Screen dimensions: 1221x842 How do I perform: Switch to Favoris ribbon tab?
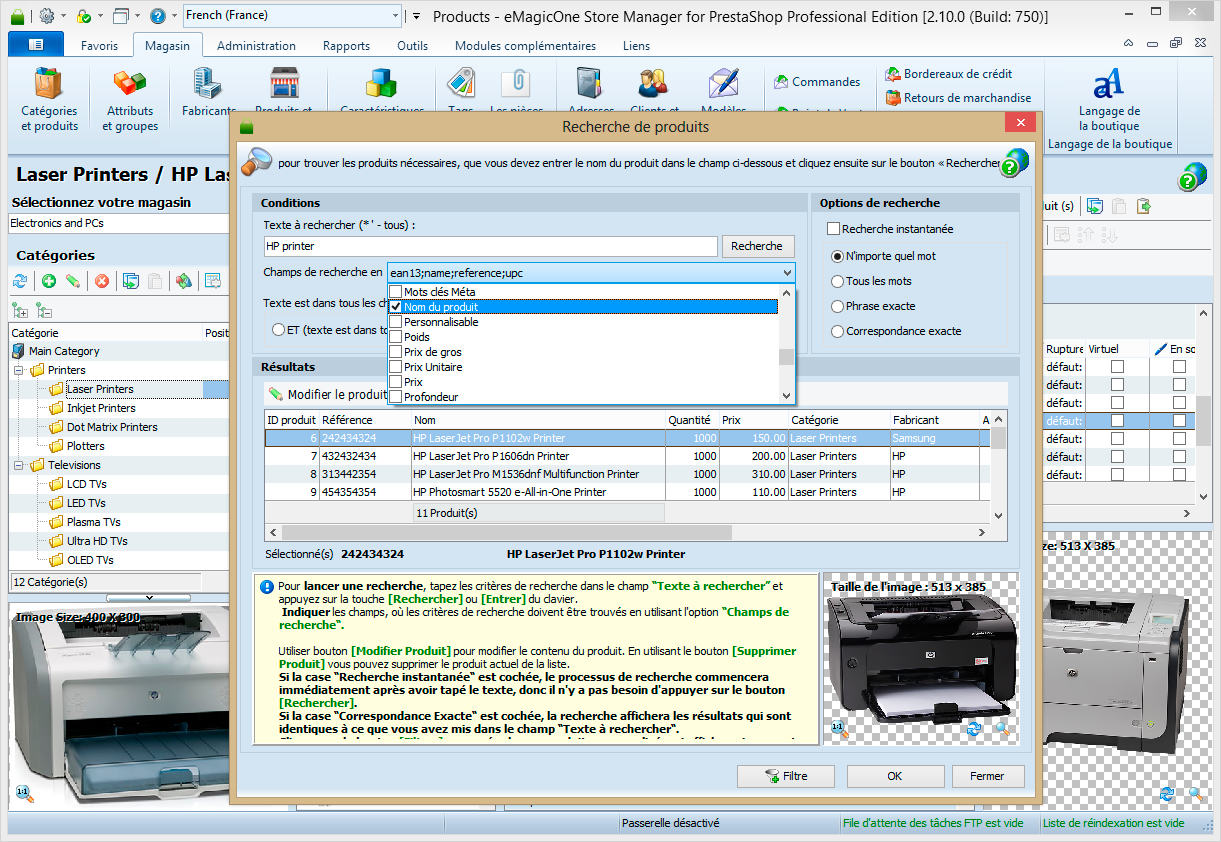coord(99,45)
